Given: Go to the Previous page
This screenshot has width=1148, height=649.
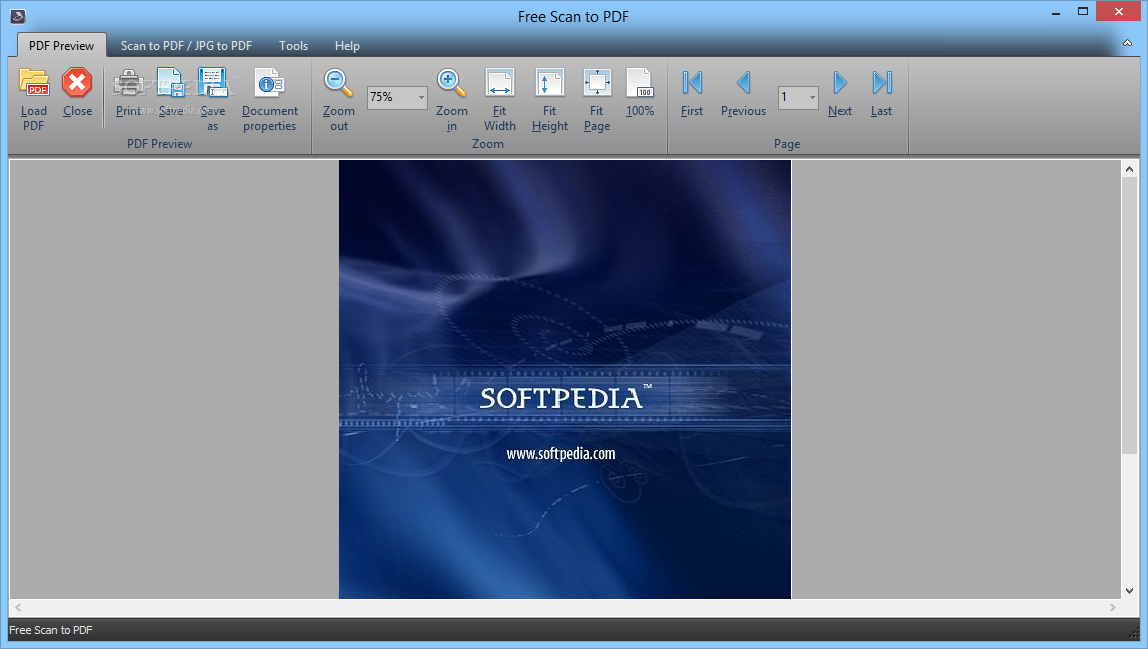Looking at the screenshot, I should (743, 93).
